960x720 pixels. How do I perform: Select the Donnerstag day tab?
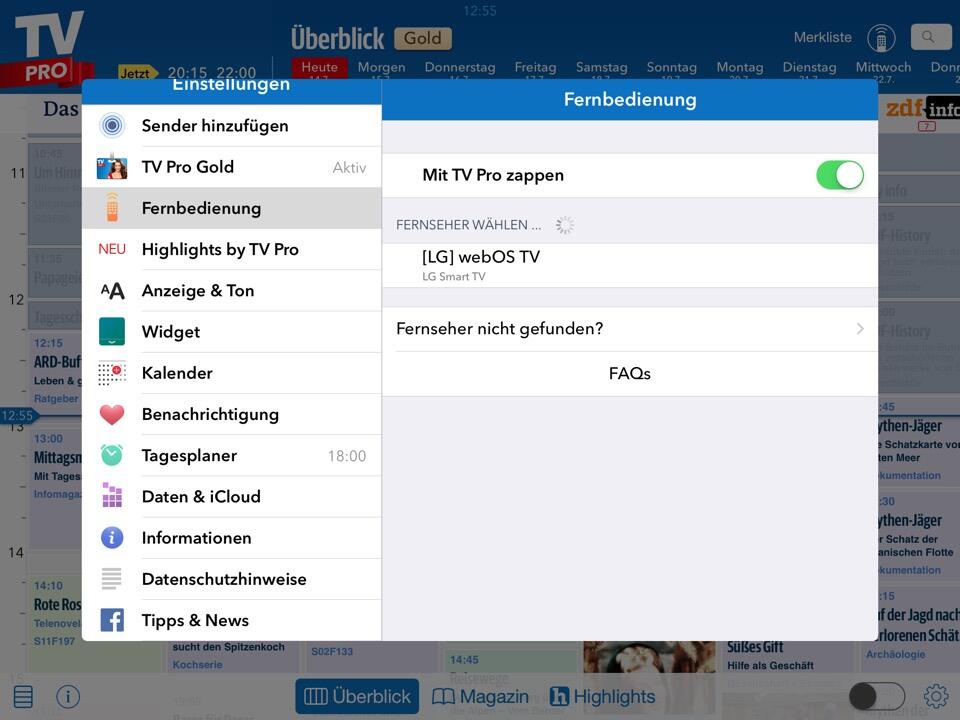coord(460,67)
